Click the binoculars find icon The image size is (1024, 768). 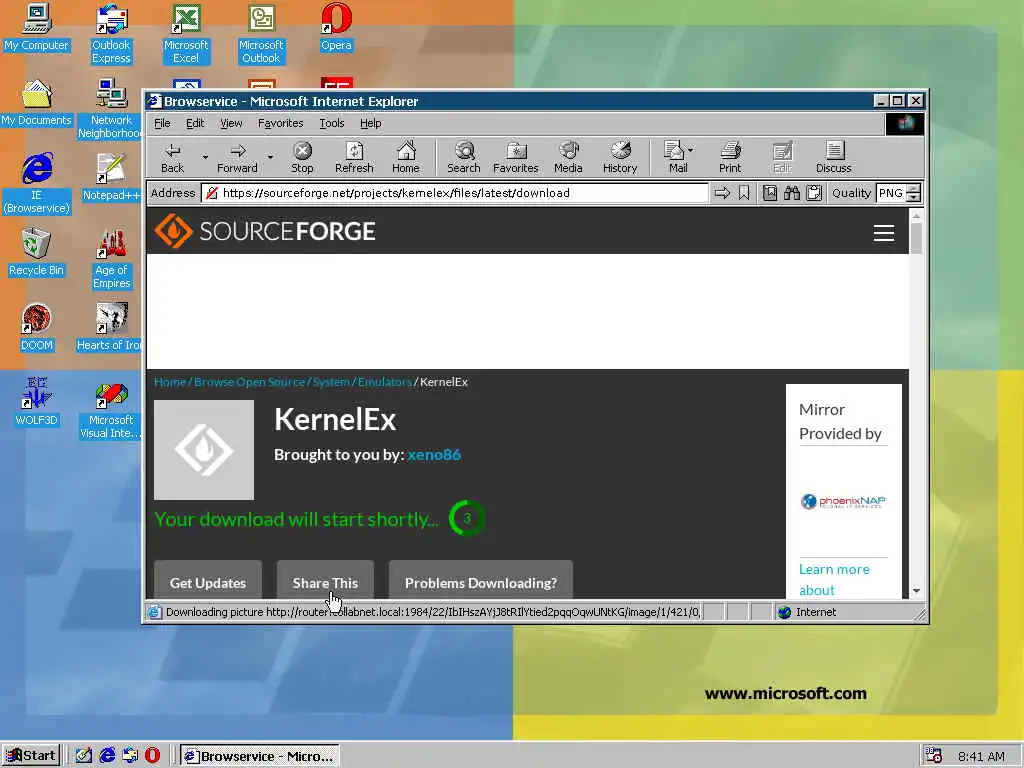(x=792, y=193)
